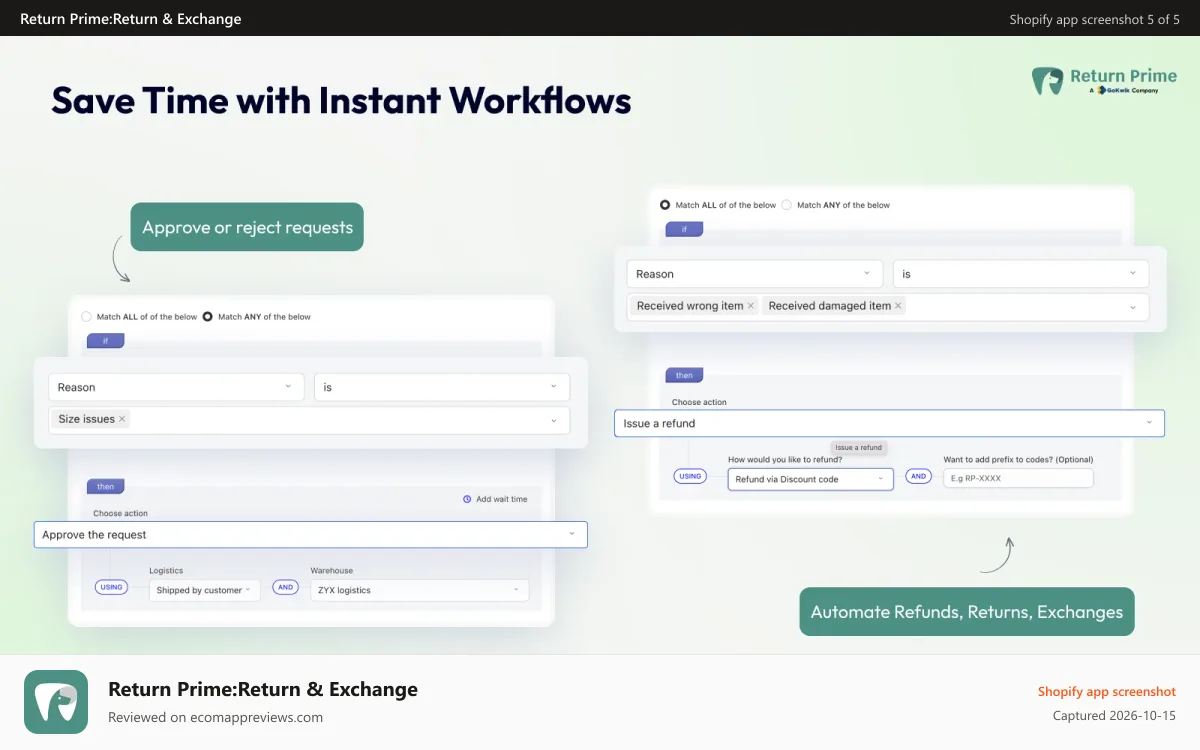1200x750 pixels.
Task: Open the Reason dropdown in left panel
Action: pos(176,387)
